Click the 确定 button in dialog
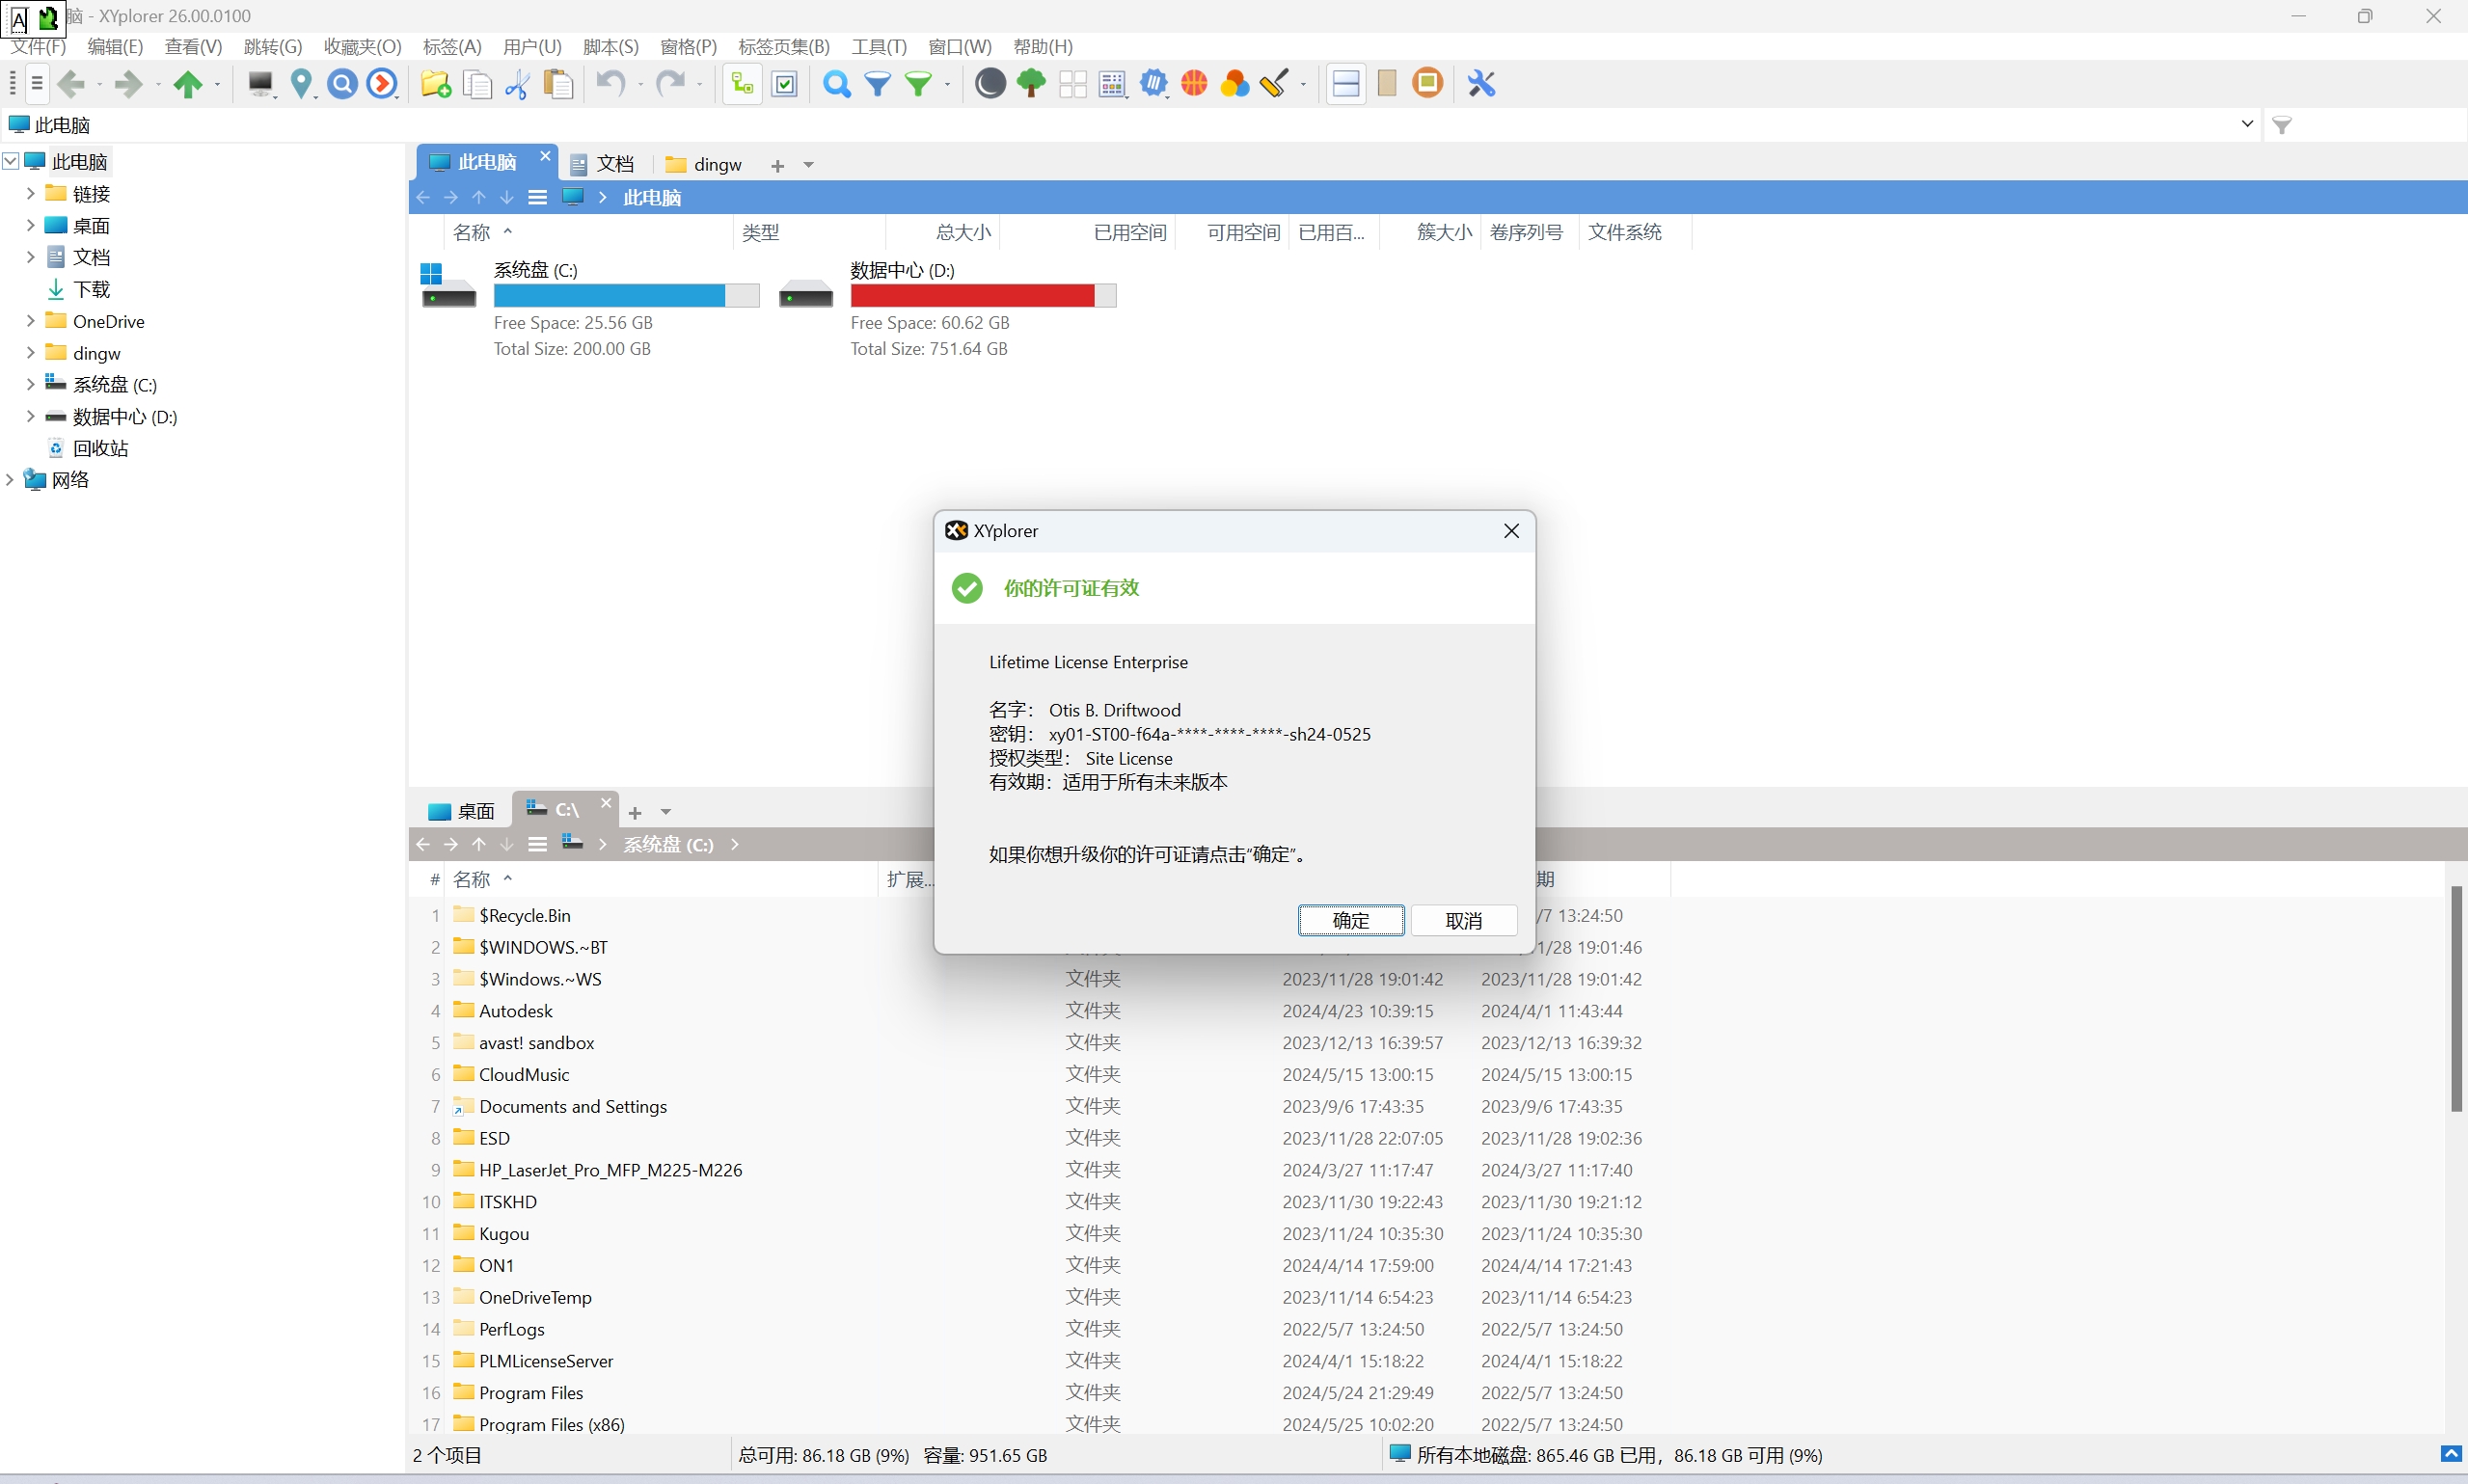This screenshot has height=1484, width=2468. click(1350, 920)
